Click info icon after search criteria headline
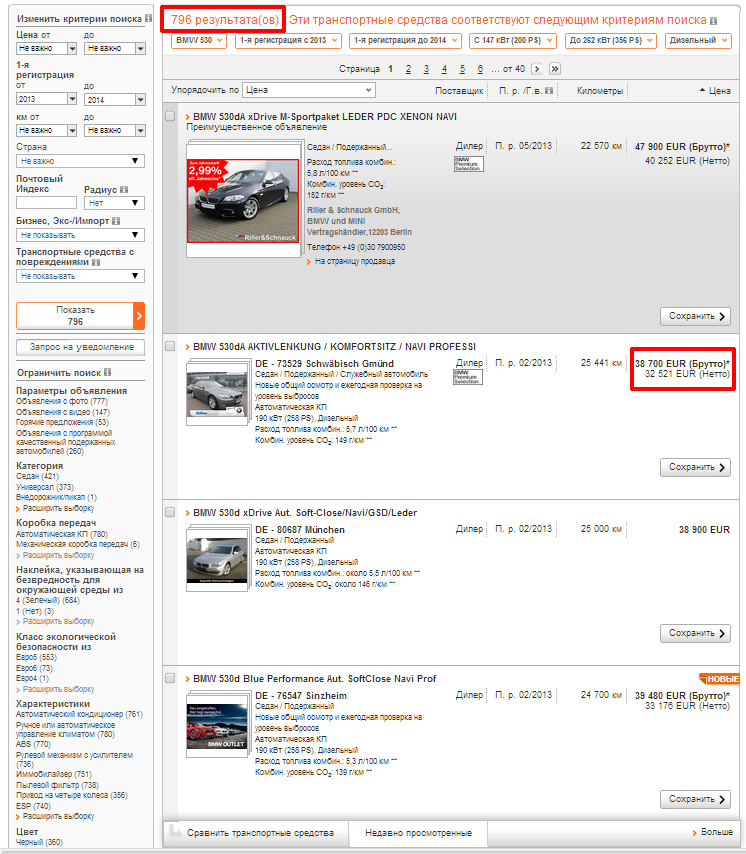746x854 pixels. [x=713, y=21]
